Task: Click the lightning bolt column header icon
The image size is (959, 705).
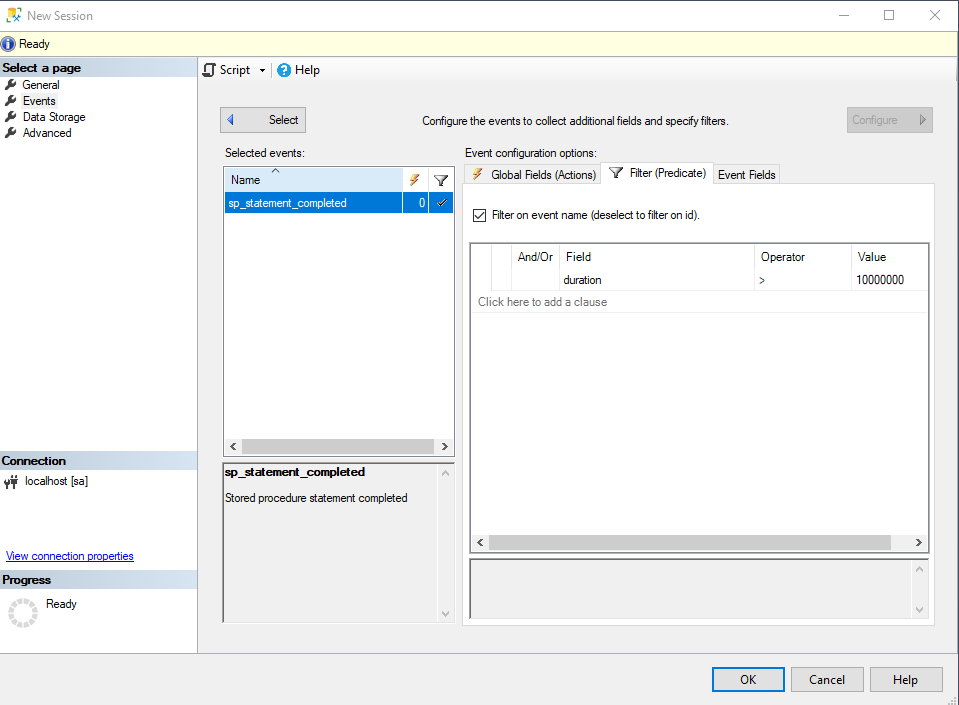Action: coord(415,180)
